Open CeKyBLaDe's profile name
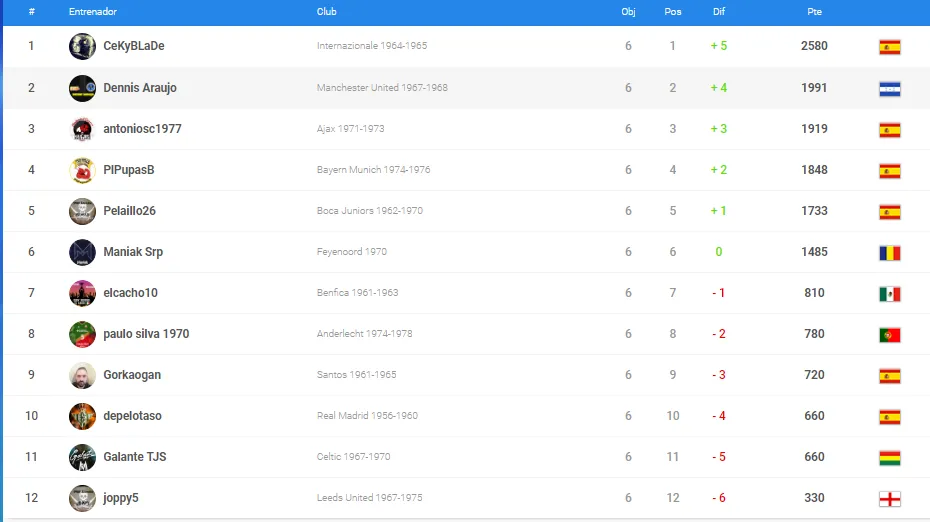Image resolution: width=930 pixels, height=522 pixels. pos(134,46)
